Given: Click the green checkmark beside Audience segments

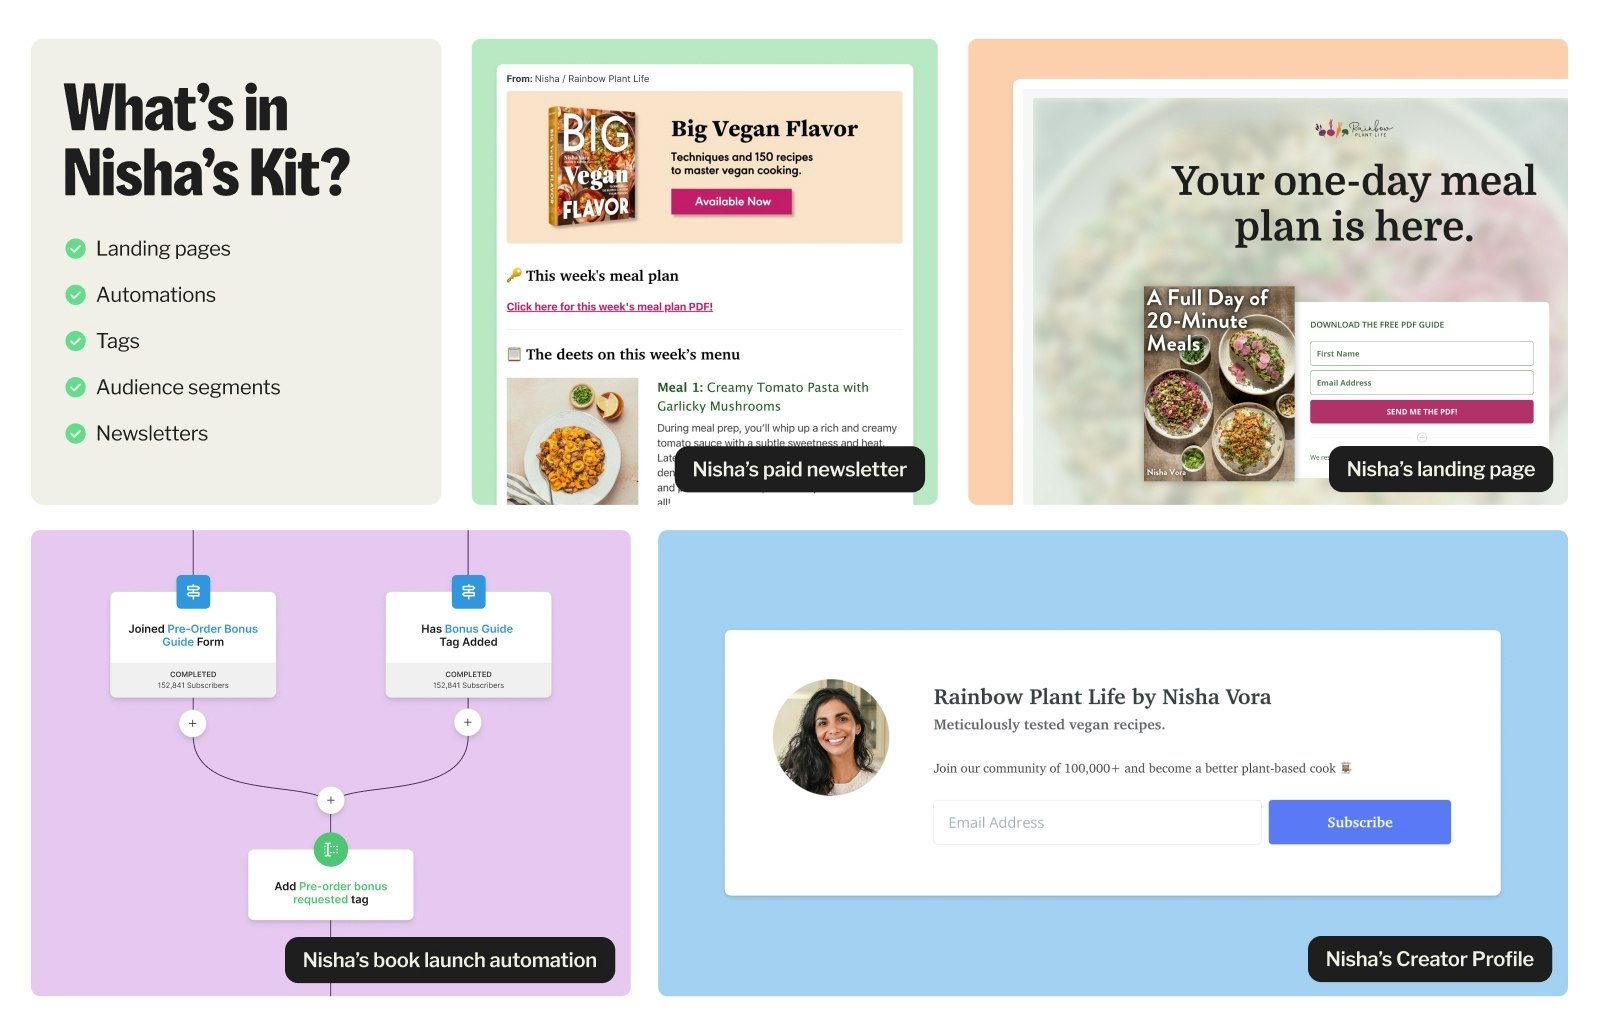Looking at the screenshot, I should (75, 387).
